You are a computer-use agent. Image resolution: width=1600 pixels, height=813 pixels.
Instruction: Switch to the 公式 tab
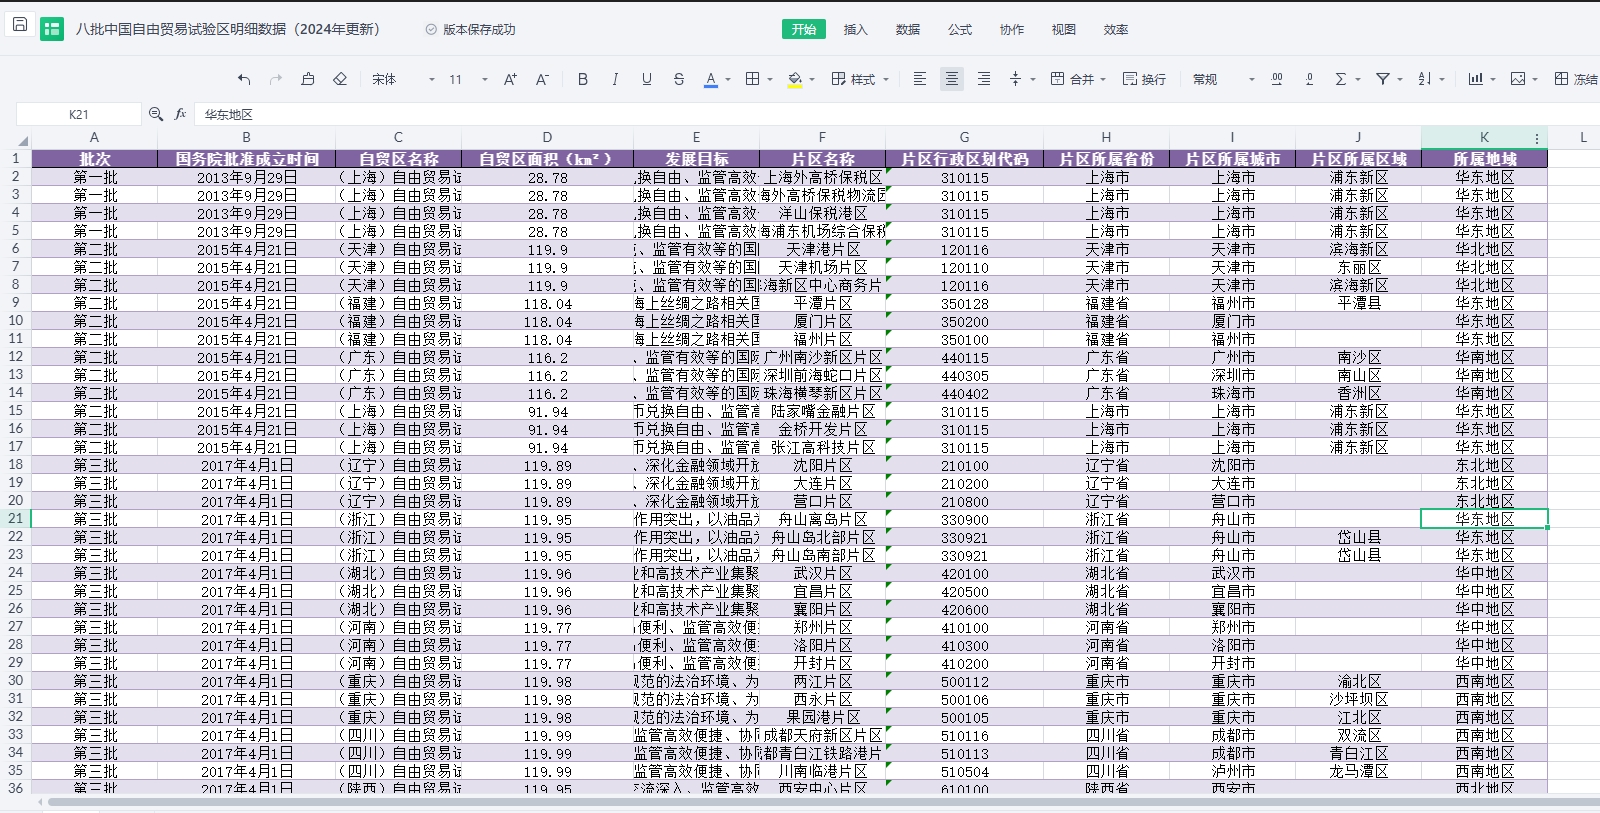[x=959, y=29]
